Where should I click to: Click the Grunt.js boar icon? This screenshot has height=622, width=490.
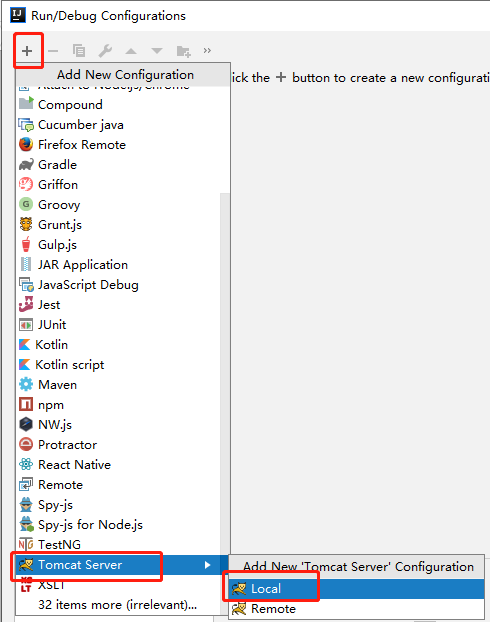pos(26,225)
